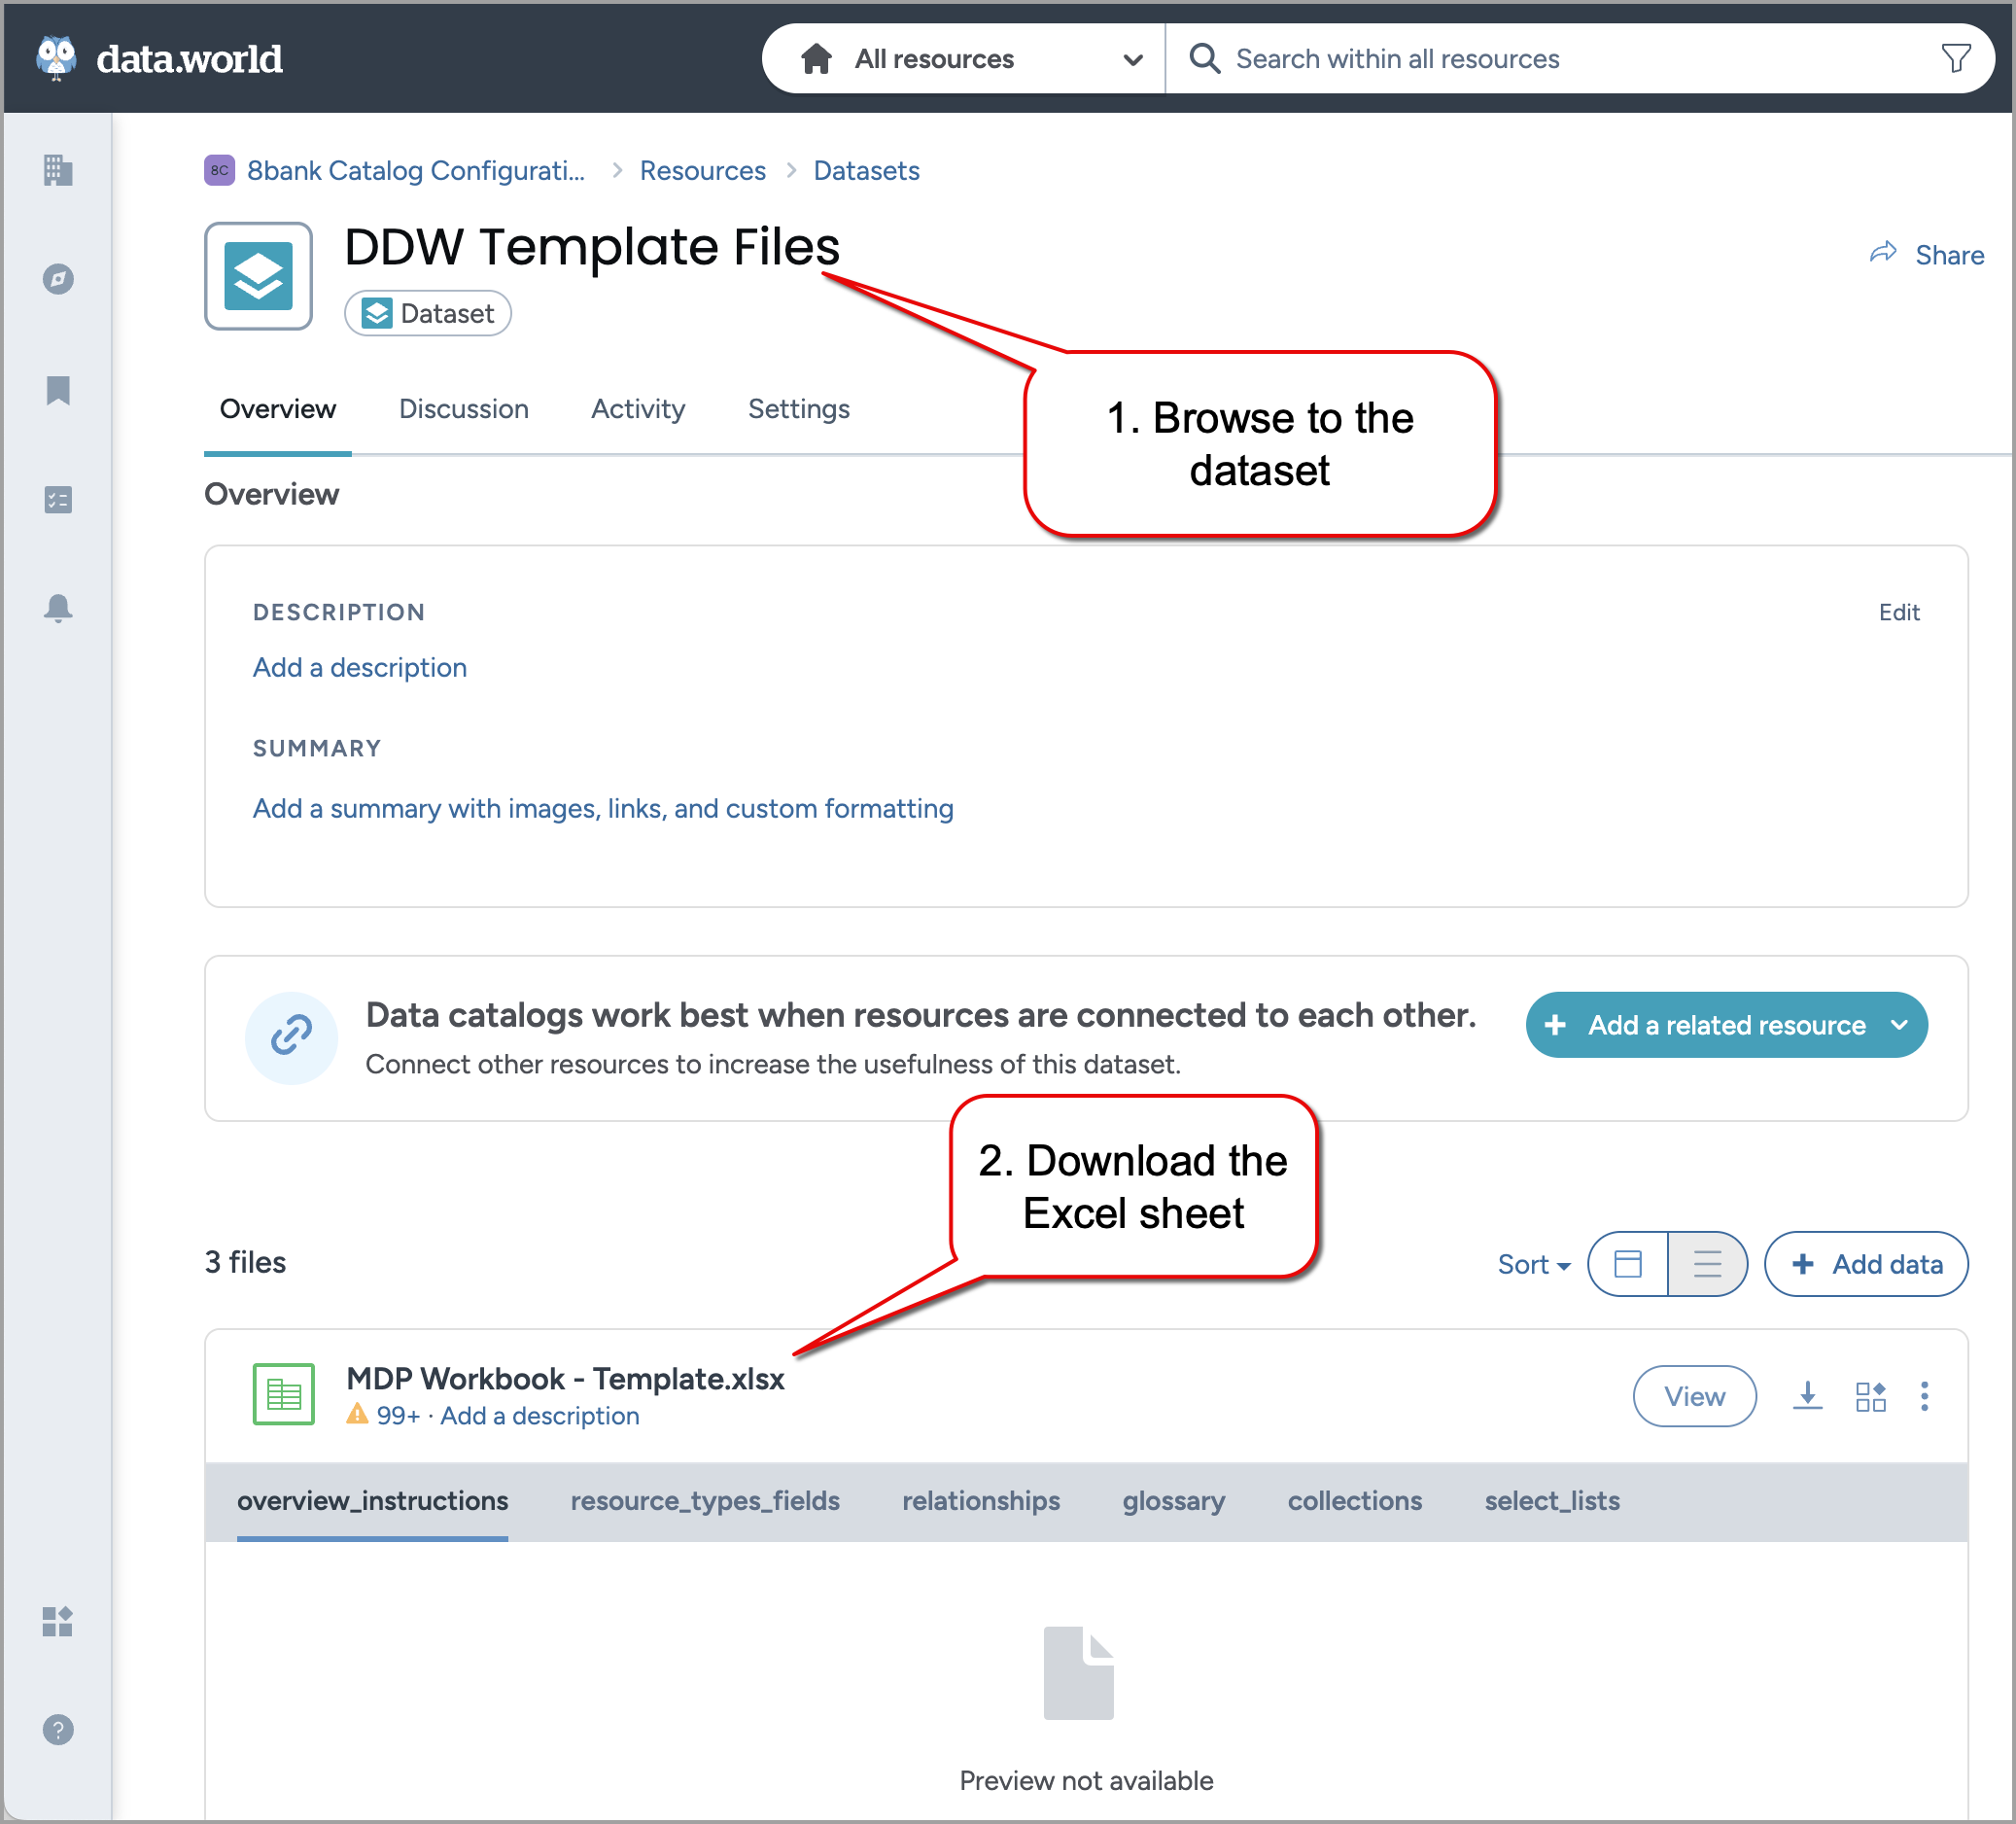
Task: Click the Add data button
Action: (1866, 1264)
